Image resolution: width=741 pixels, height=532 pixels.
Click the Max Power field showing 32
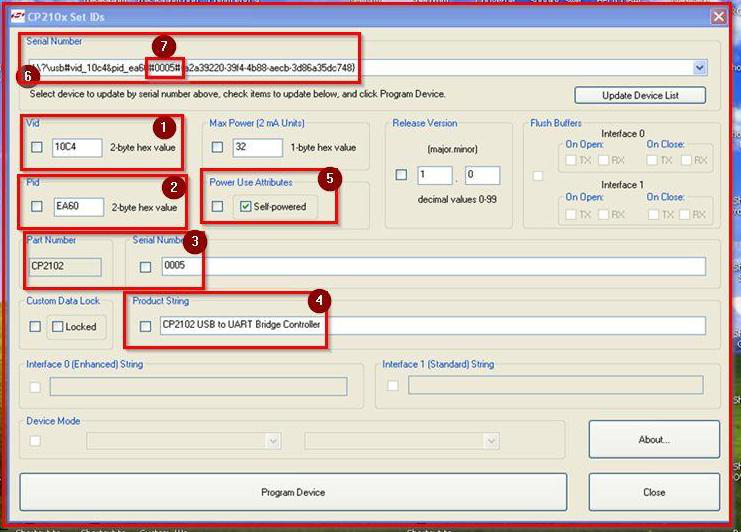click(258, 147)
